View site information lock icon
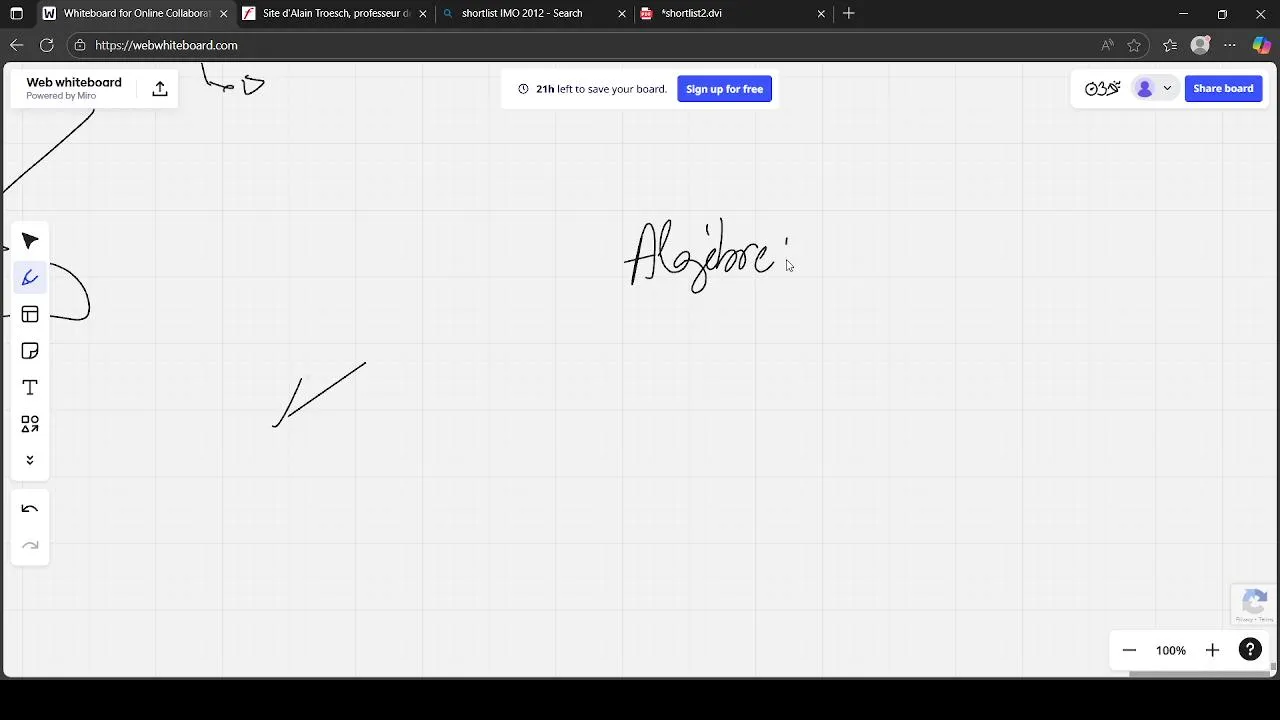Screen dimensions: 1280x720 (x=80, y=45)
